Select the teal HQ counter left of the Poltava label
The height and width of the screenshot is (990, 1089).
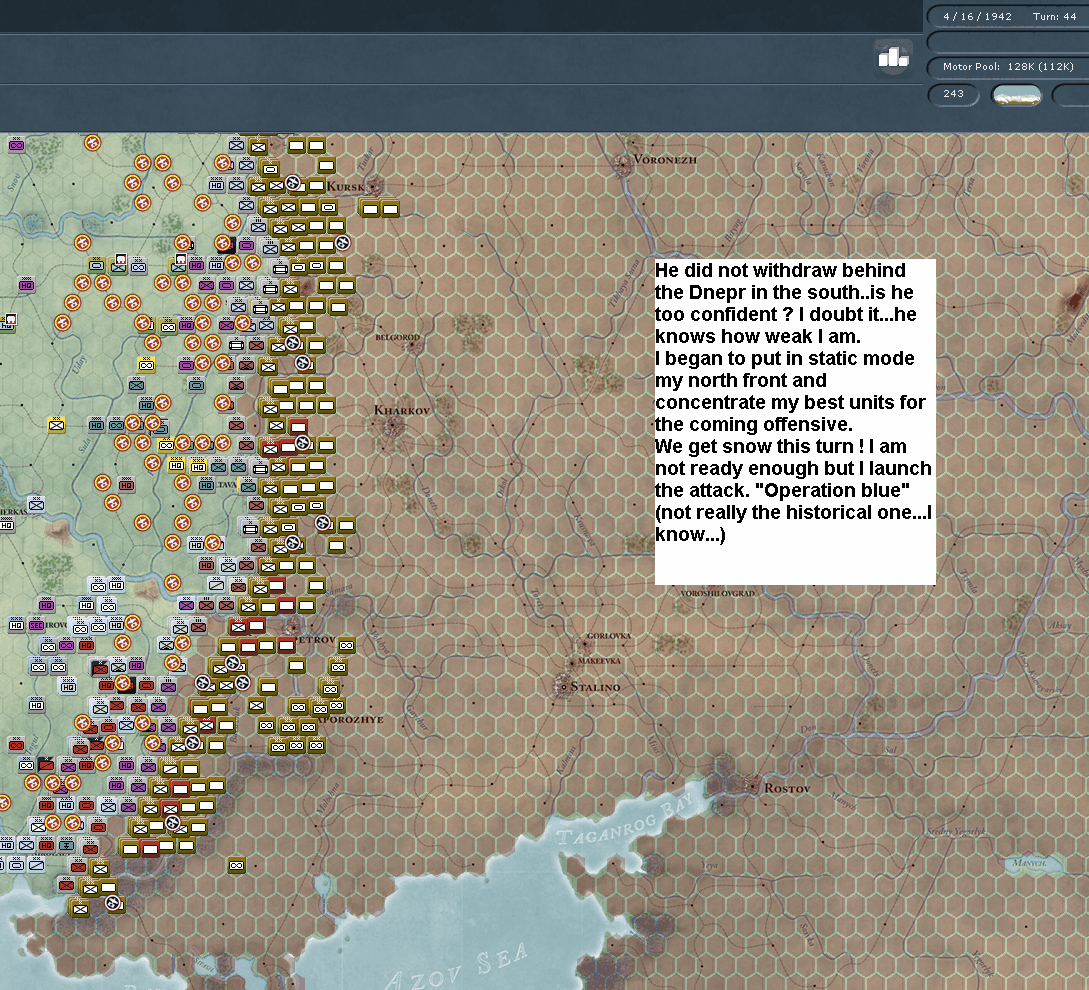coord(206,484)
